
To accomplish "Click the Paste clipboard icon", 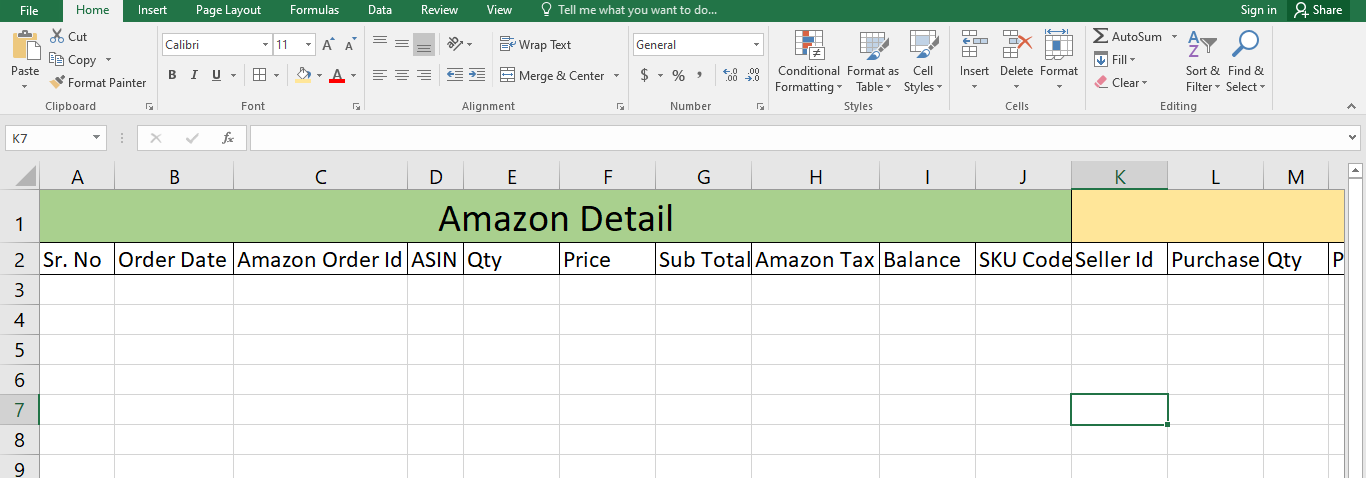I will pyautogui.click(x=25, y=47).
